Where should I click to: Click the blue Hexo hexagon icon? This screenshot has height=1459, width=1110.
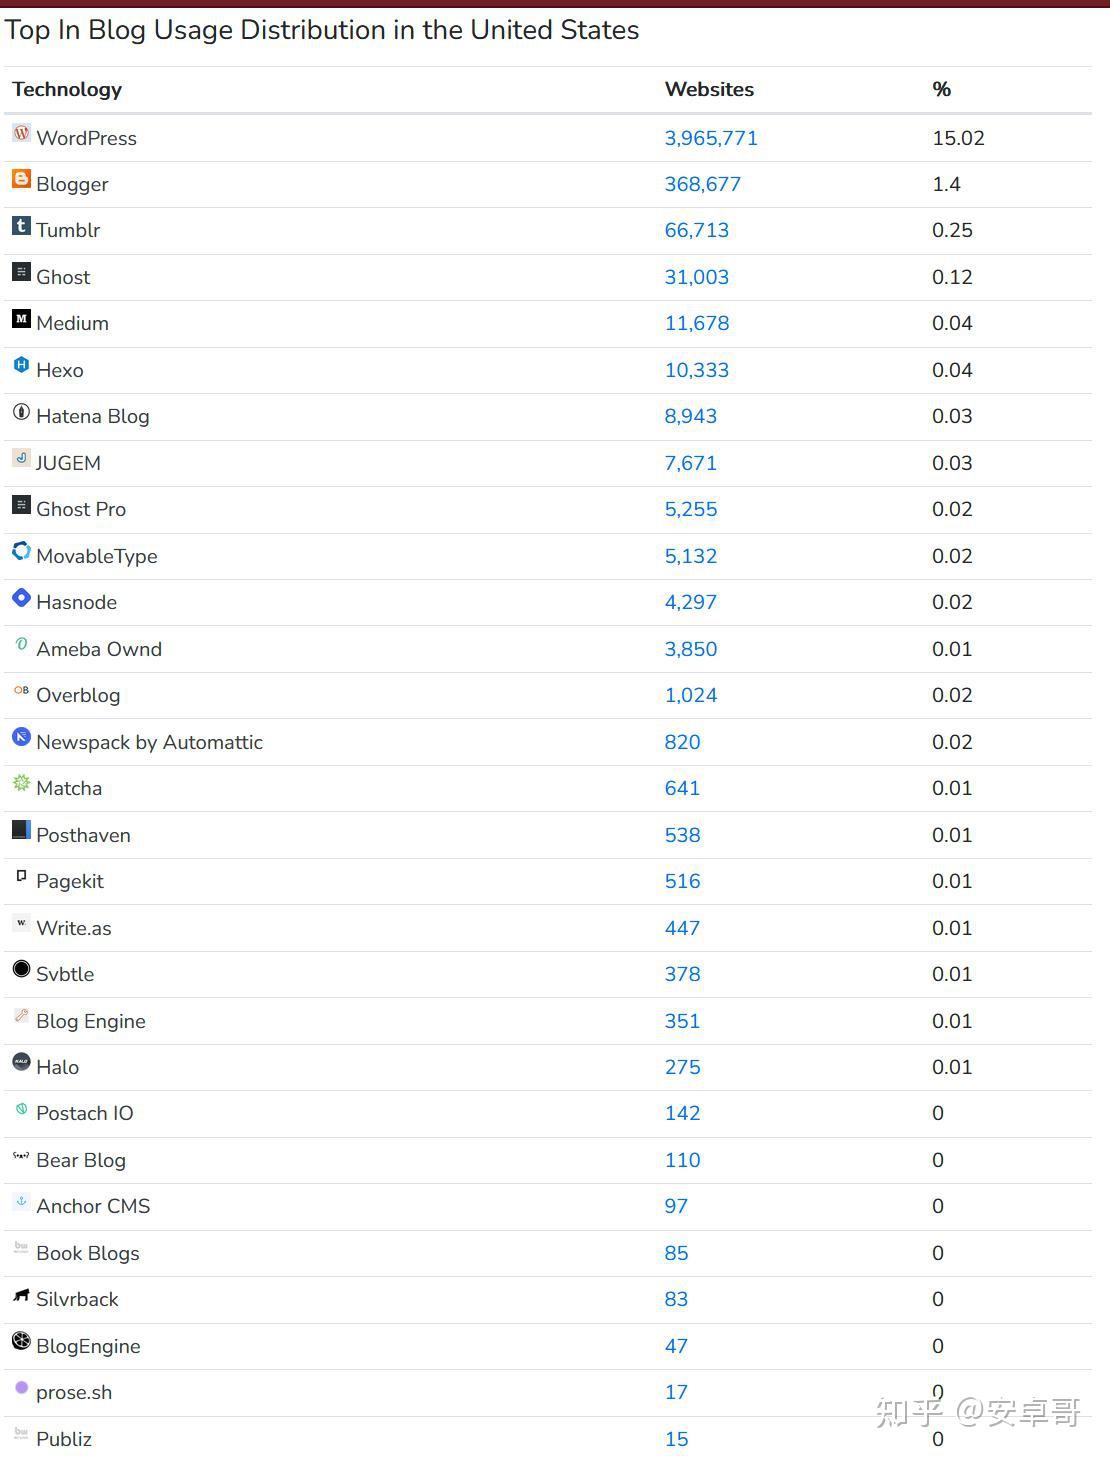[21, 365]
